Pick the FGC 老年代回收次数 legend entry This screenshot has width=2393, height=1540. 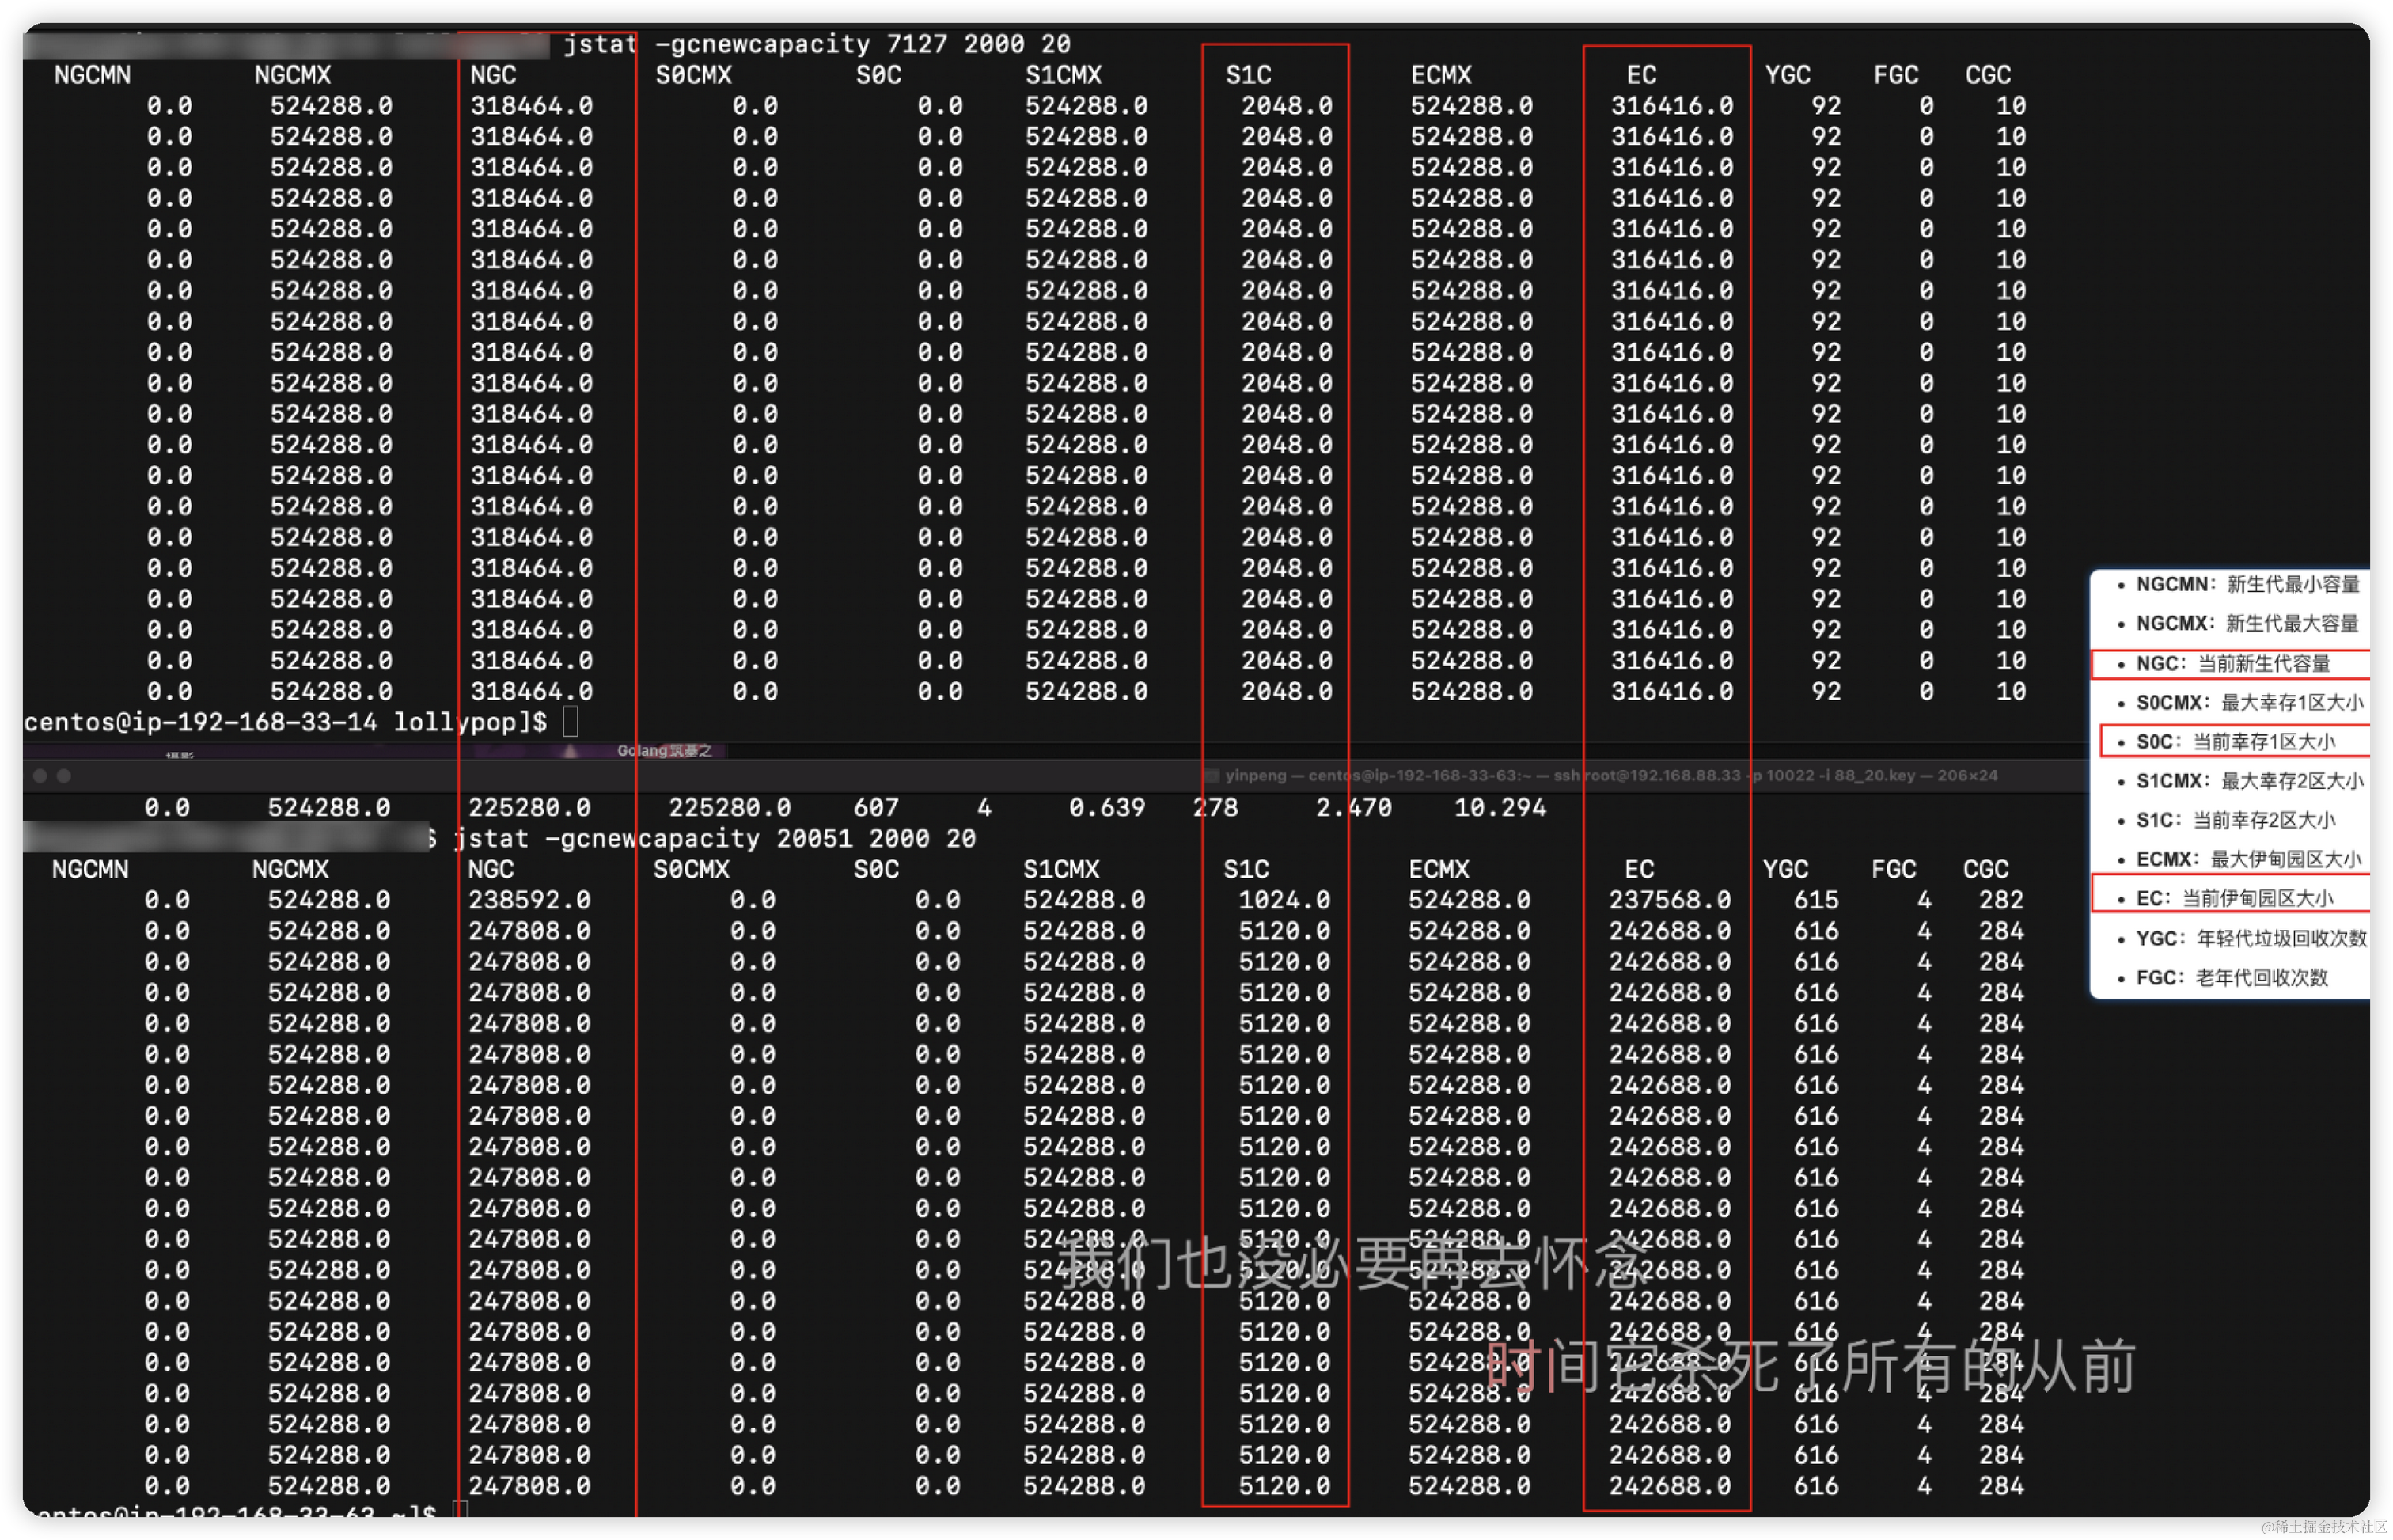click(x=2231, y=978)
